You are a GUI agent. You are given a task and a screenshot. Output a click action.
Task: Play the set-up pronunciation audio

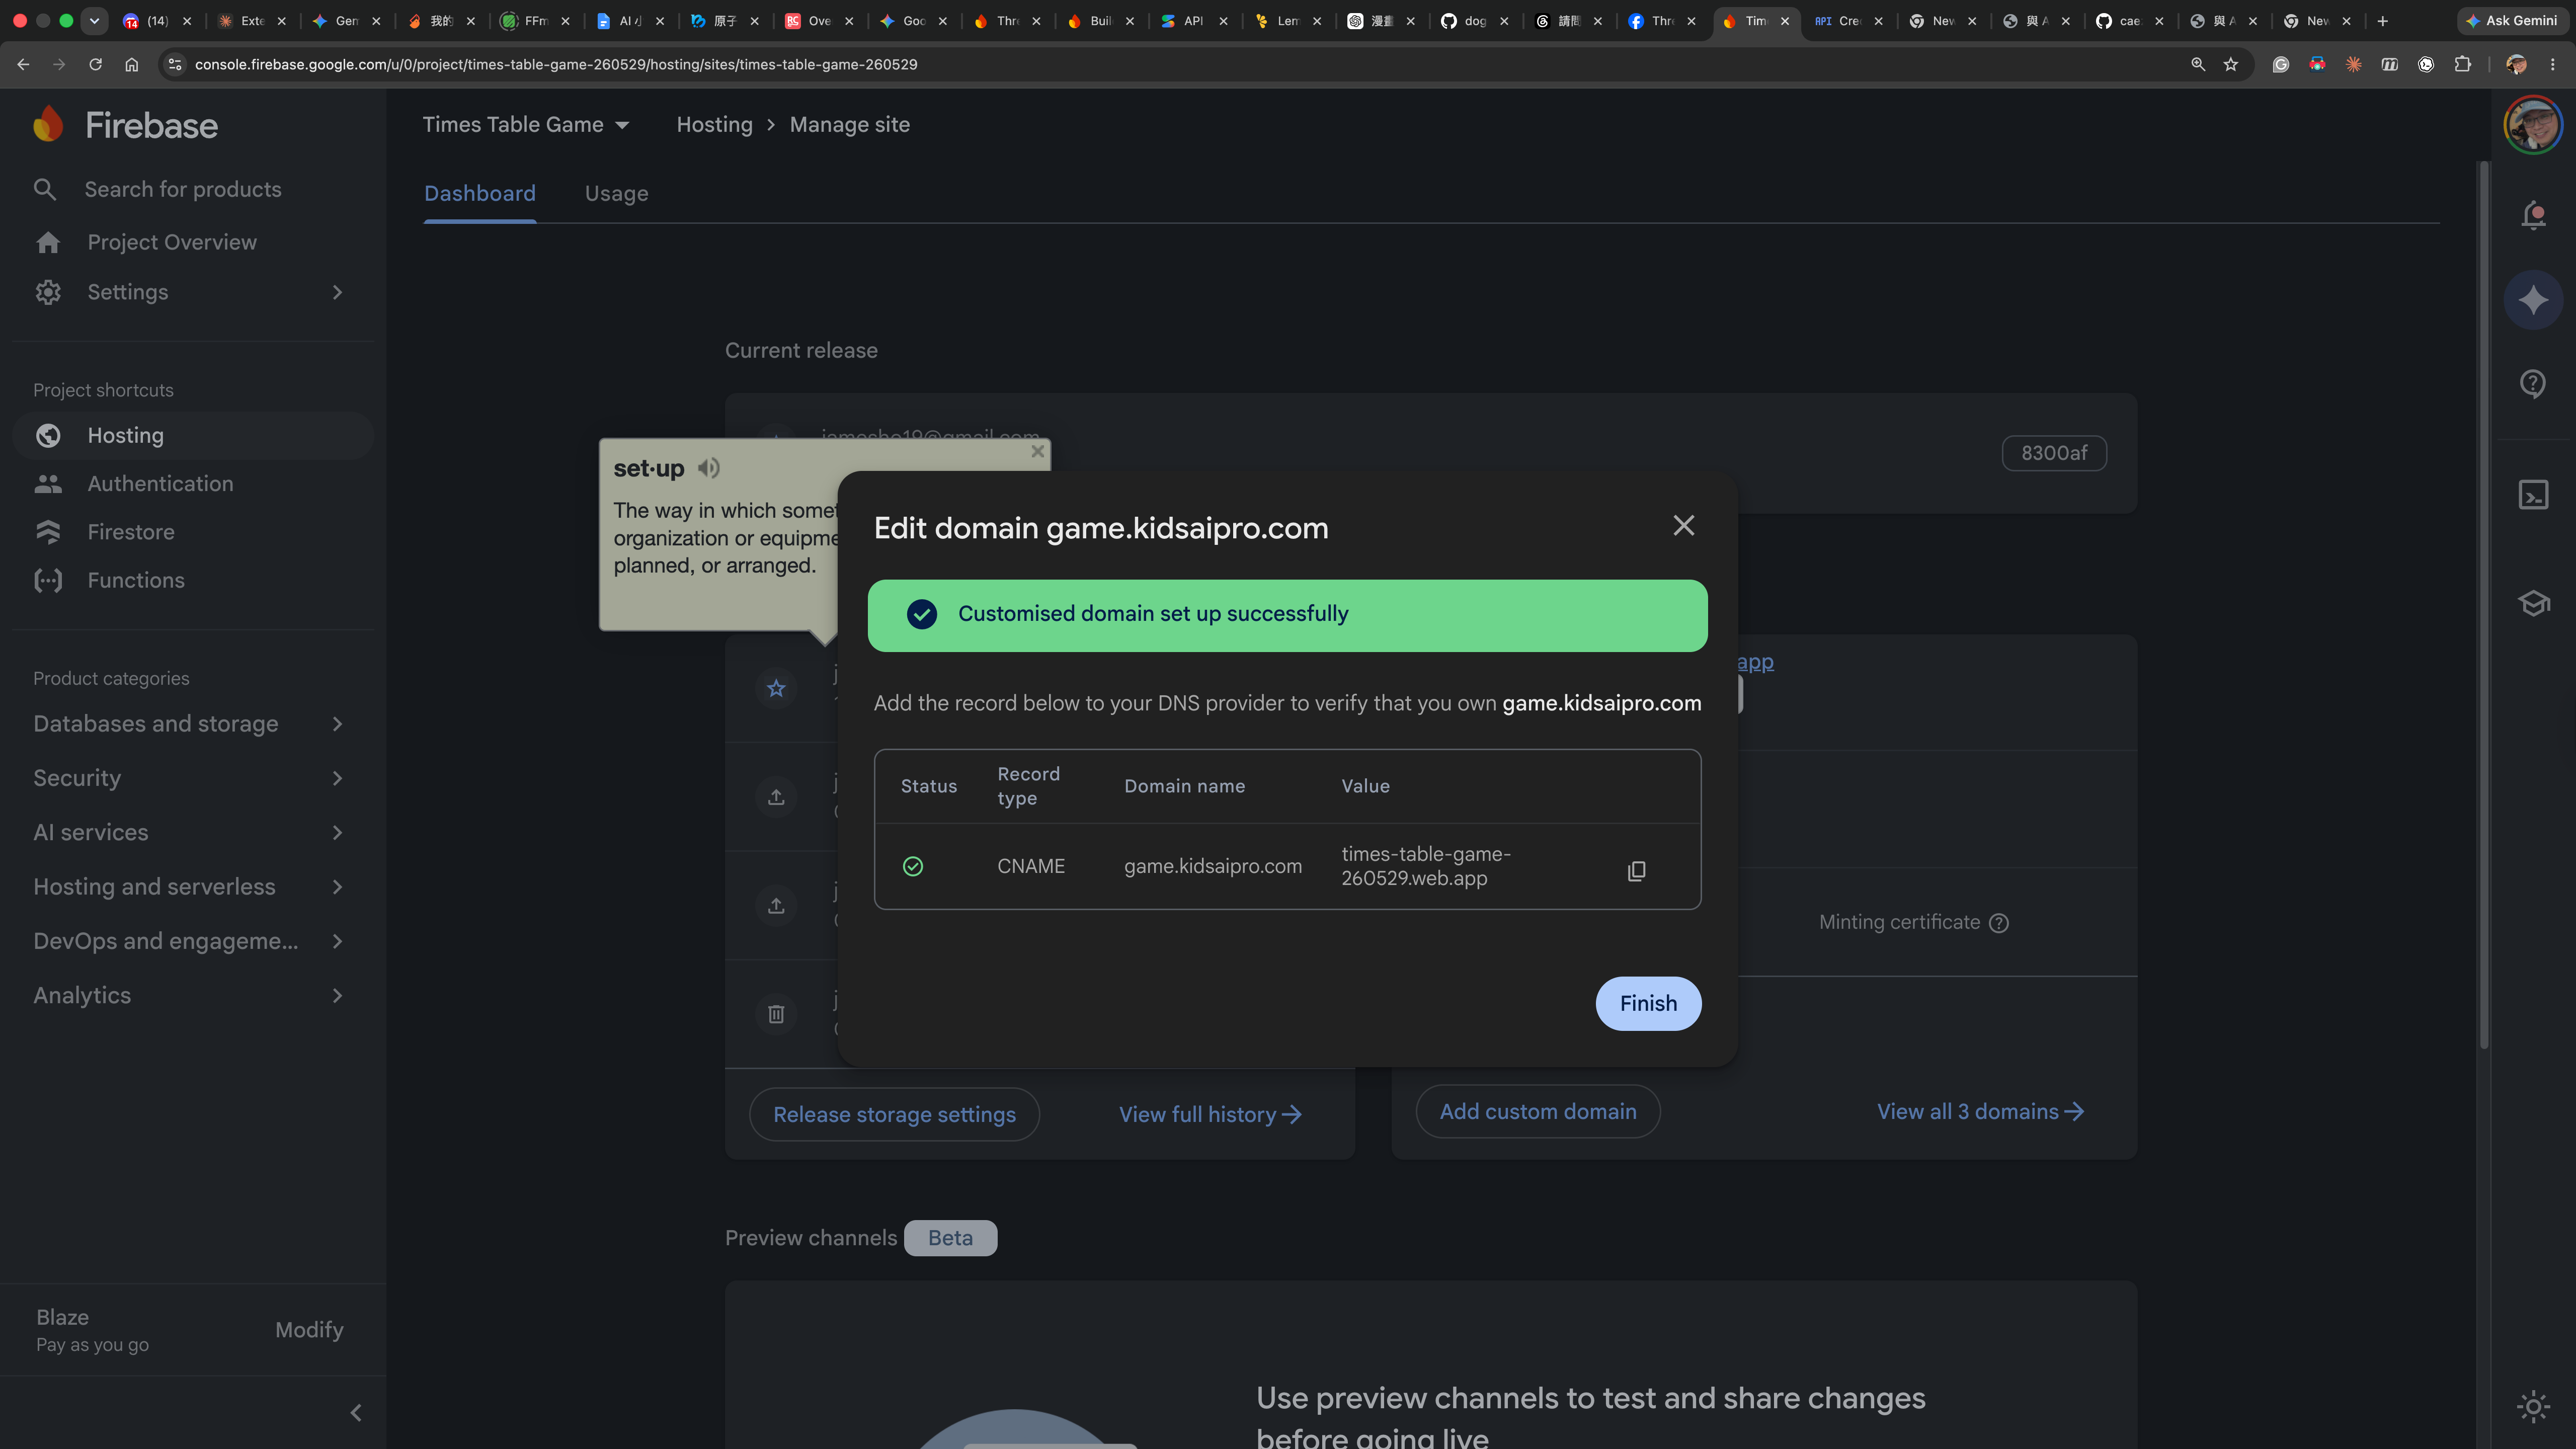[x=709, y=467]
